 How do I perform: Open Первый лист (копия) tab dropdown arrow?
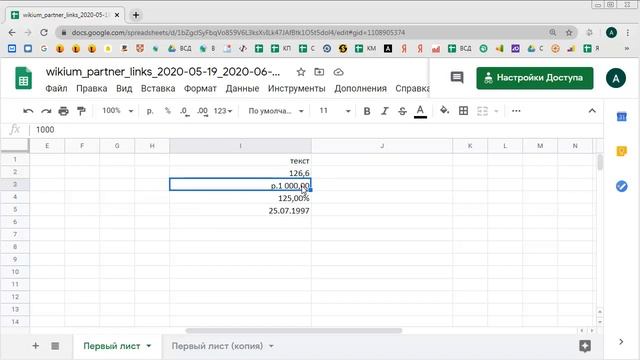pyautogui.click(x=271, y=346)
